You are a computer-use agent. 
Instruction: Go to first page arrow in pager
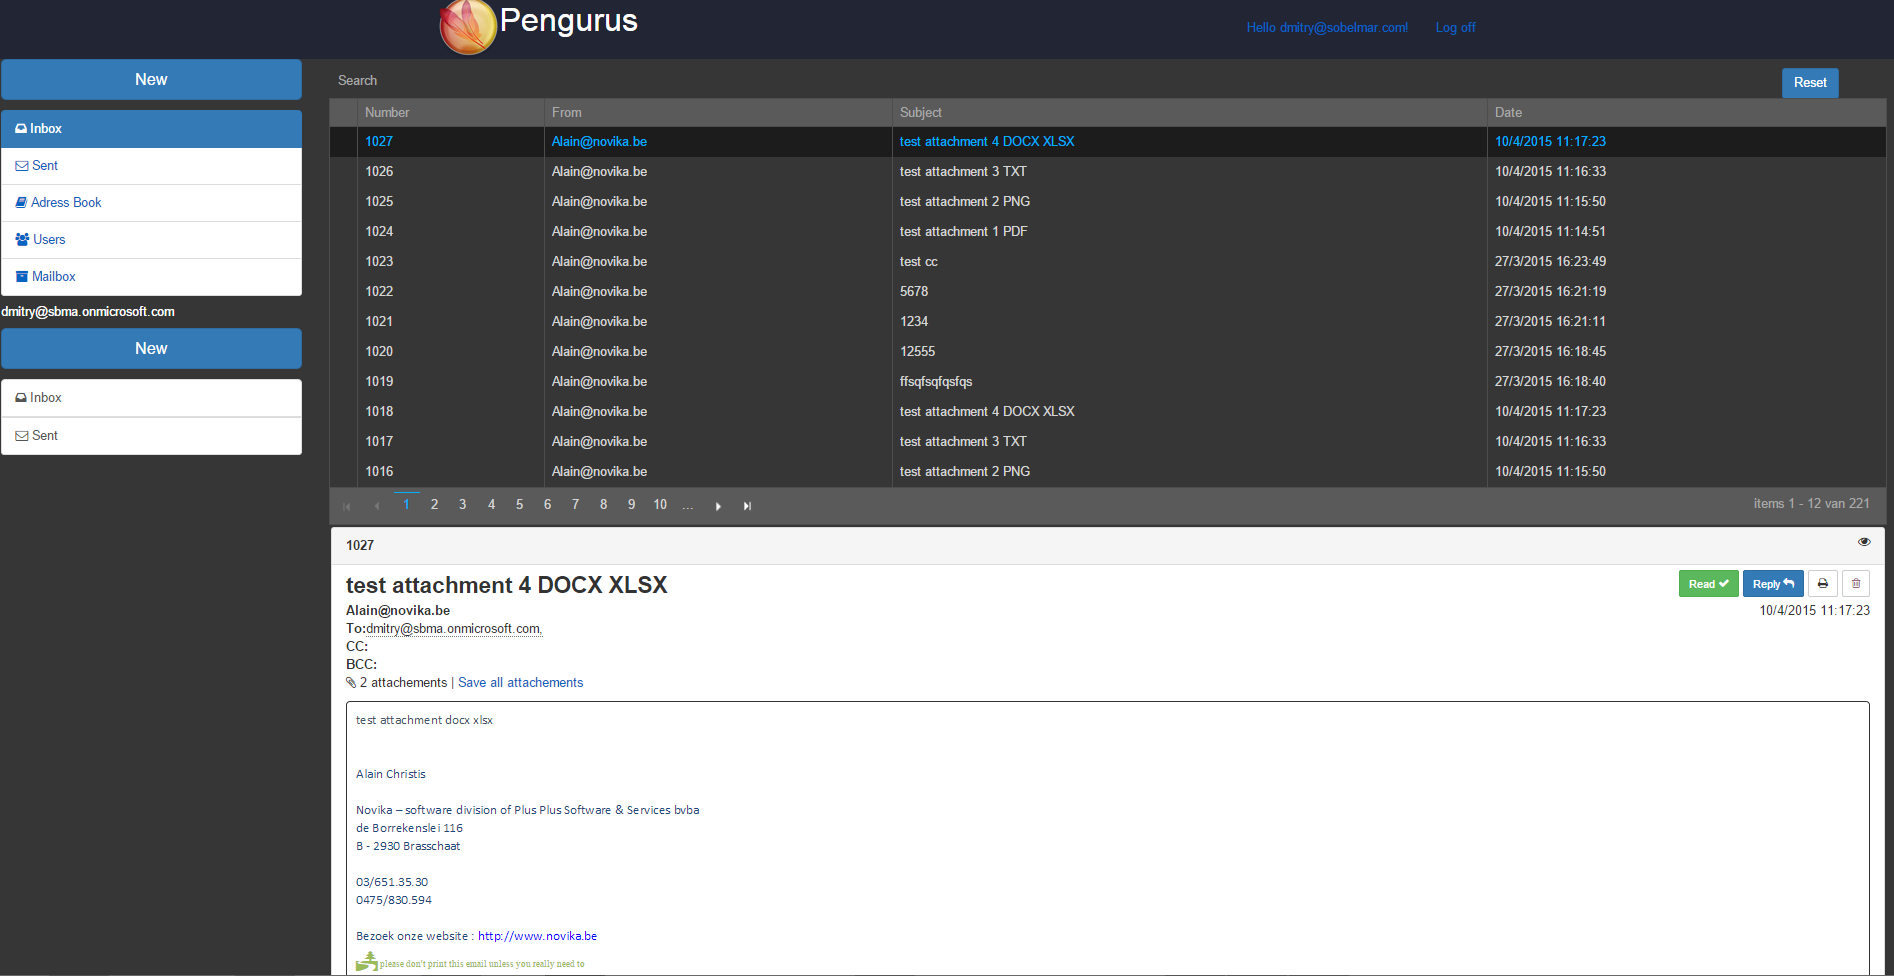[347, 506]
